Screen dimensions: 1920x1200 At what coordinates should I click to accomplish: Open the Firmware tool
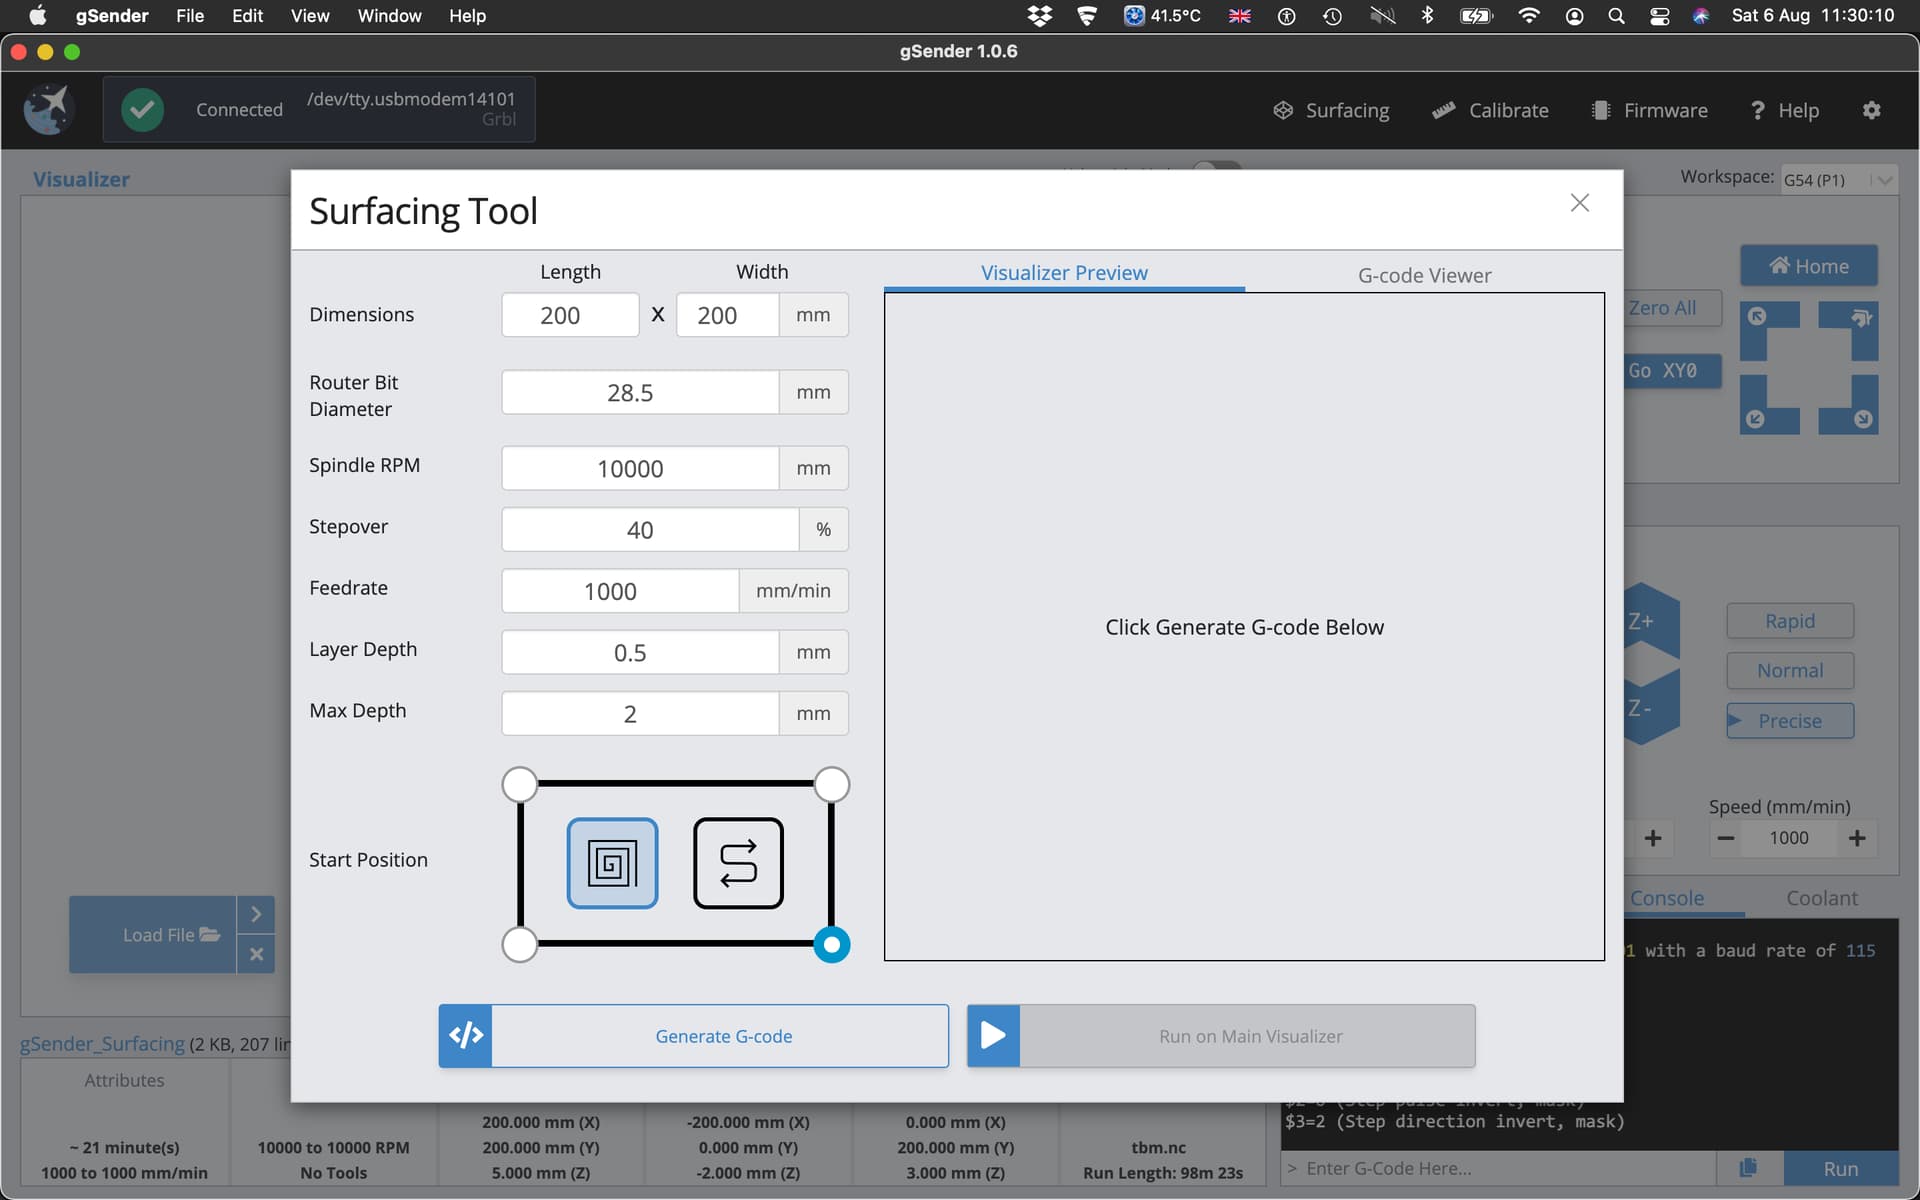(x=1649, y=110)
